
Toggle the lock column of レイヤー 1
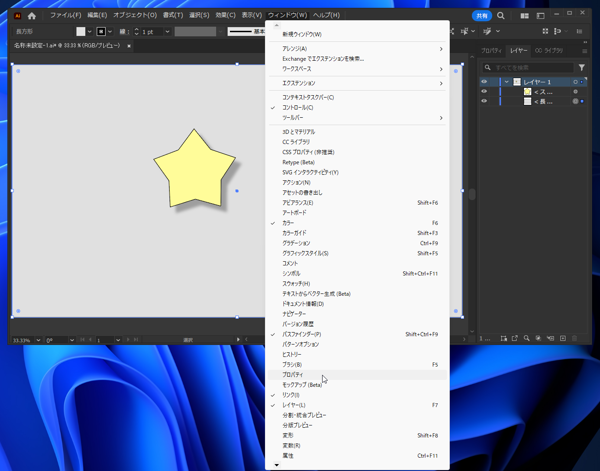[494, 82]
